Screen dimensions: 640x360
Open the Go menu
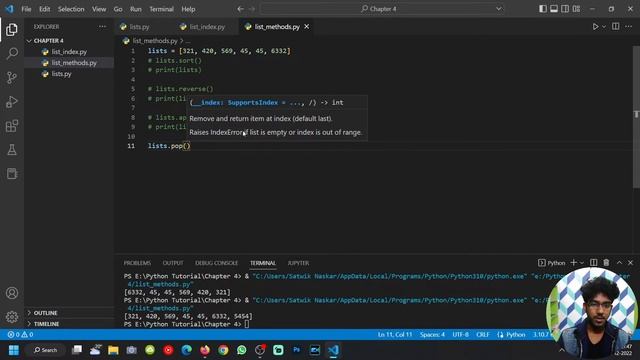point(118,9)
